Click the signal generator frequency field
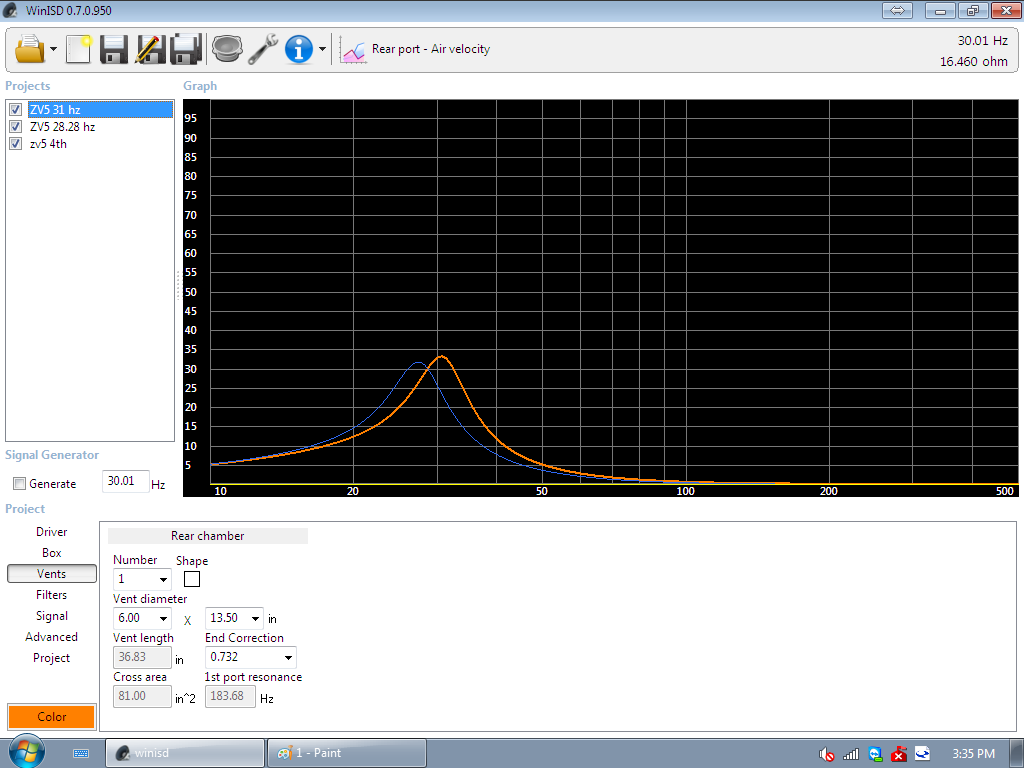 pyautogui.click(x=125, y=481)
